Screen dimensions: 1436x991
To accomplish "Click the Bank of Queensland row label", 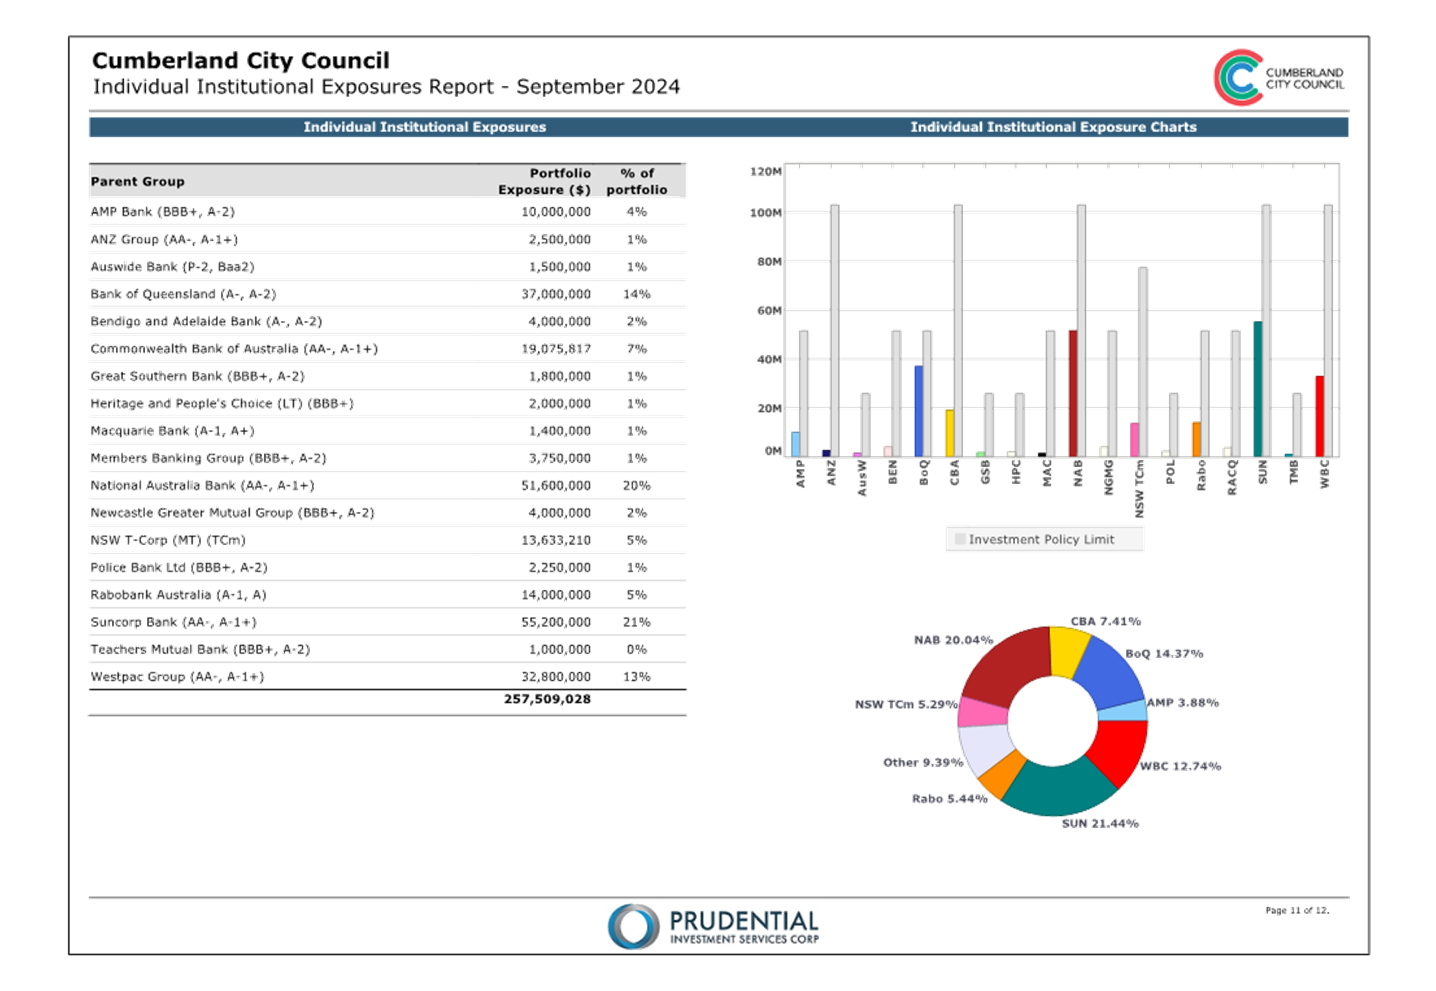I will [183, 294].
